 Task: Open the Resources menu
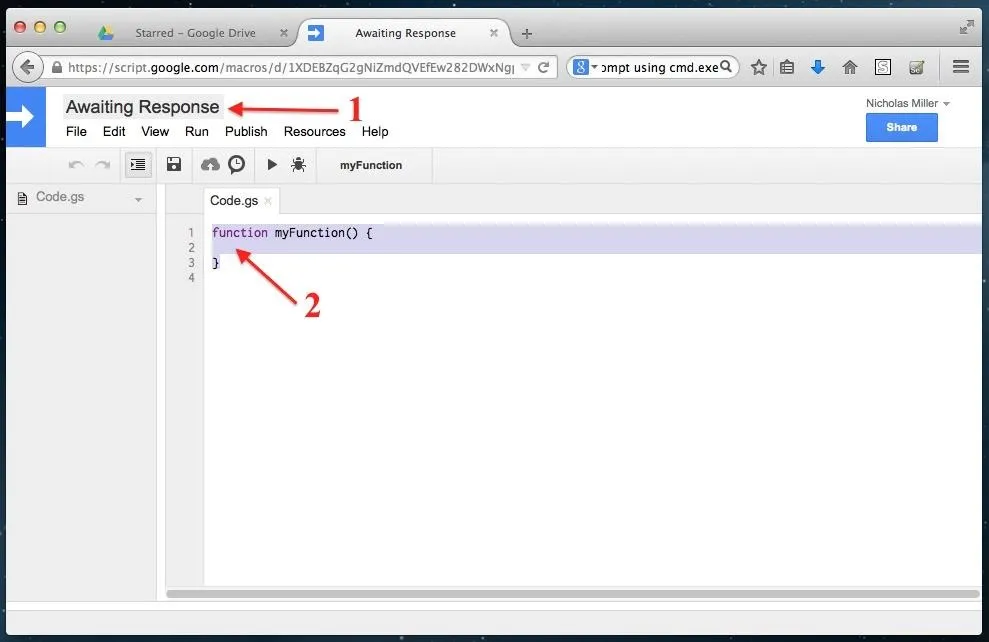[x=315, y=131]
